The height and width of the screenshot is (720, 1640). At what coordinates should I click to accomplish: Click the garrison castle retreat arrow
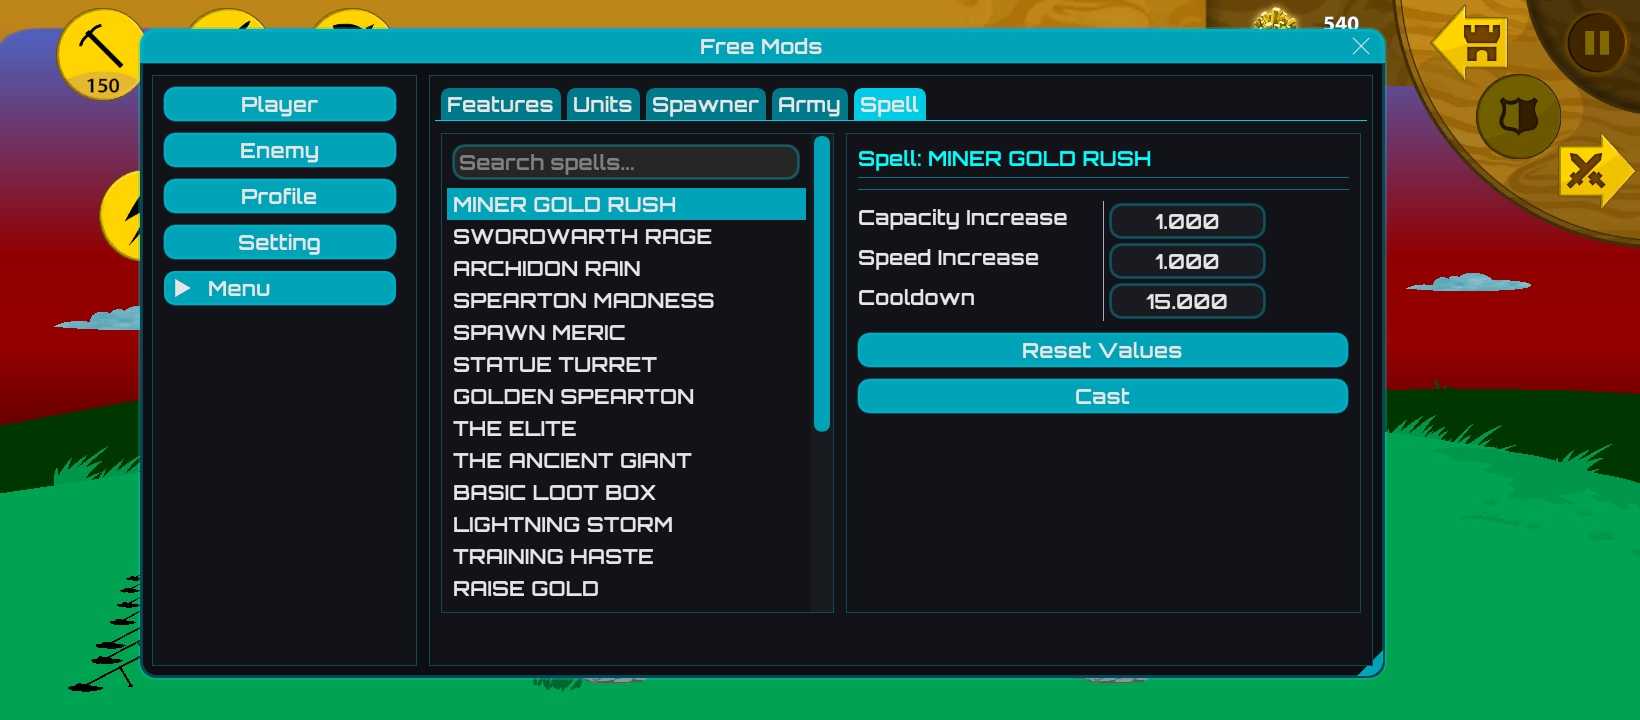click(1470, 42)
